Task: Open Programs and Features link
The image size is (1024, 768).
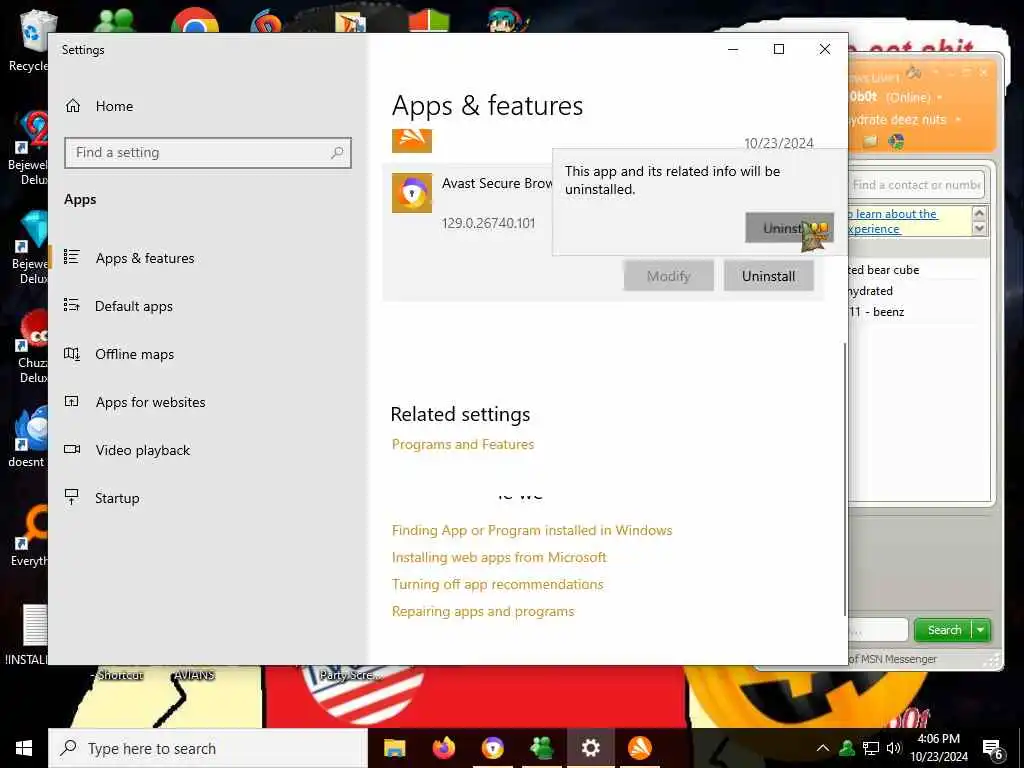Action: (x=463, y=444)
